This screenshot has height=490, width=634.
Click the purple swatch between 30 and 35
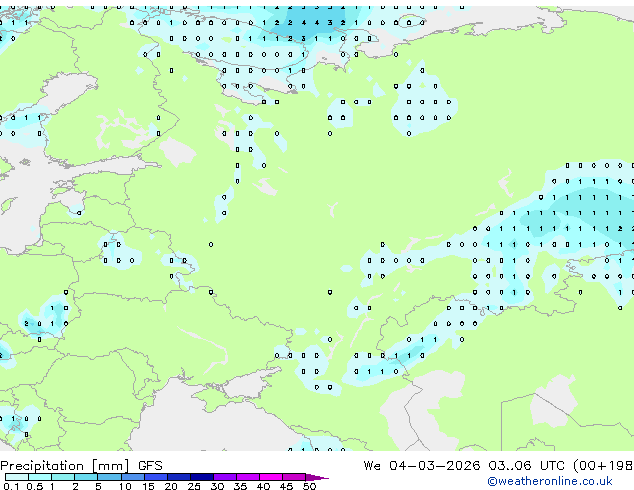point(225,477)
